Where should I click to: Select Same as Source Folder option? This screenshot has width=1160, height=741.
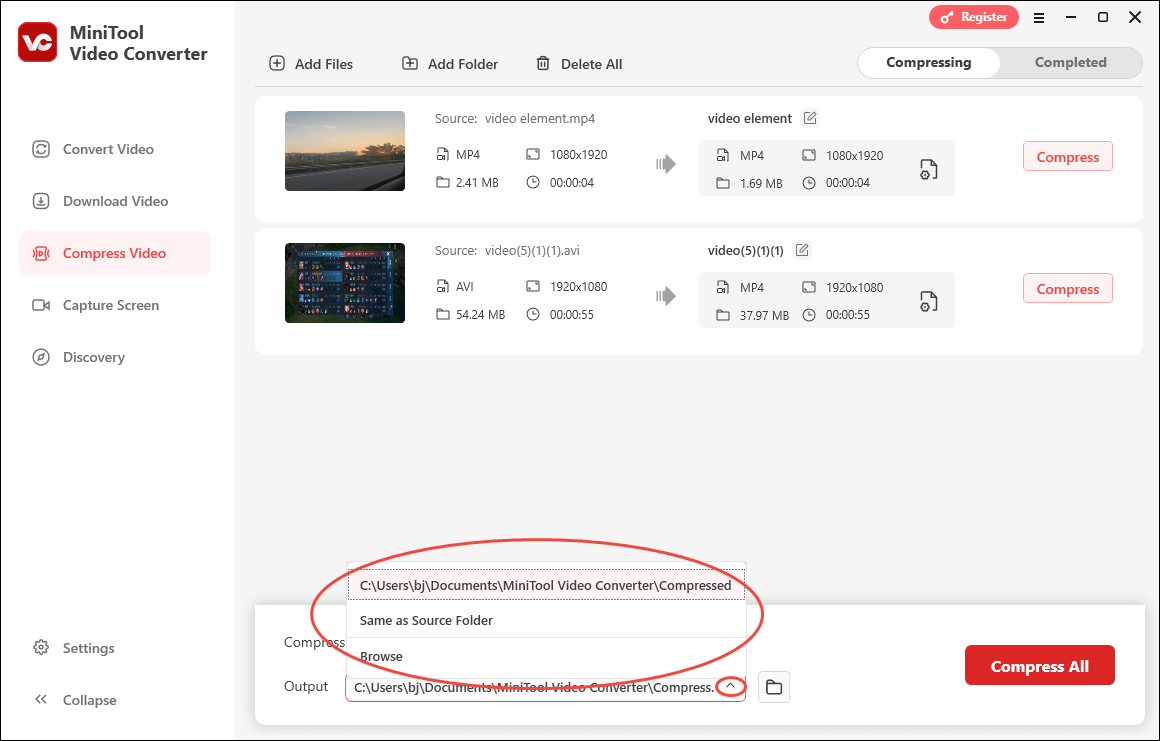(546, 620)
